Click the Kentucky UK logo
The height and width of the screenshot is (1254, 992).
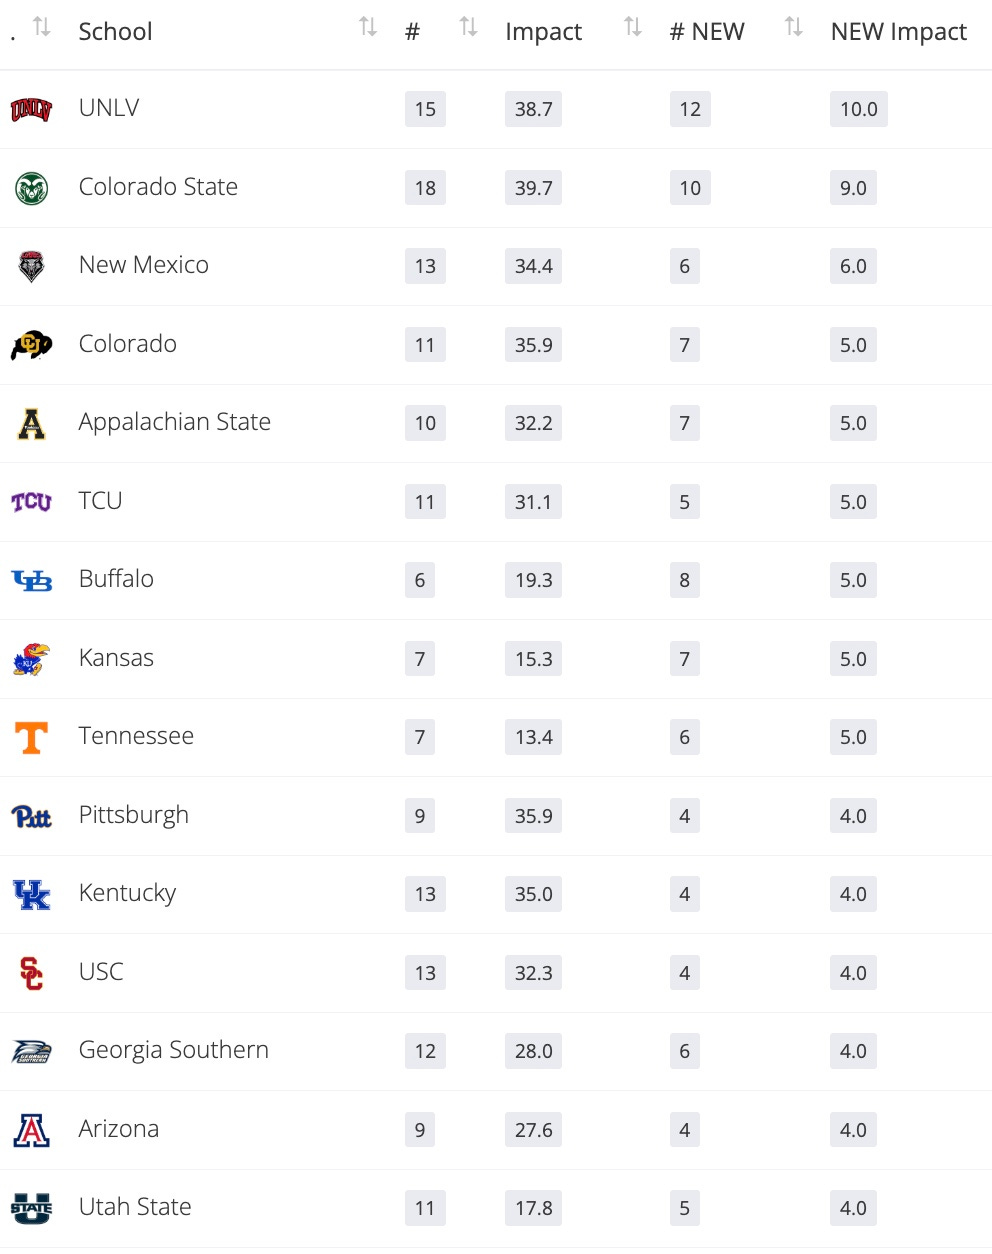(x=31, y=894)
